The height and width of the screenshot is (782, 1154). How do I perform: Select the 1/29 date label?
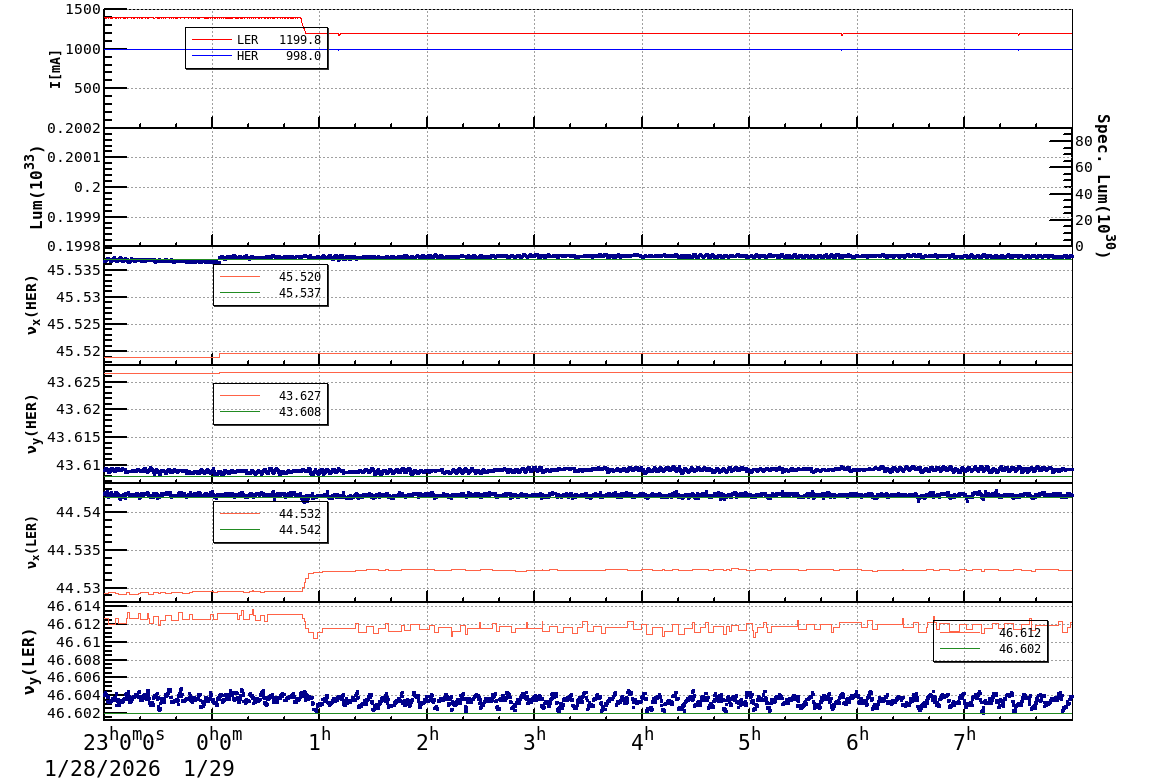point(207,765)
